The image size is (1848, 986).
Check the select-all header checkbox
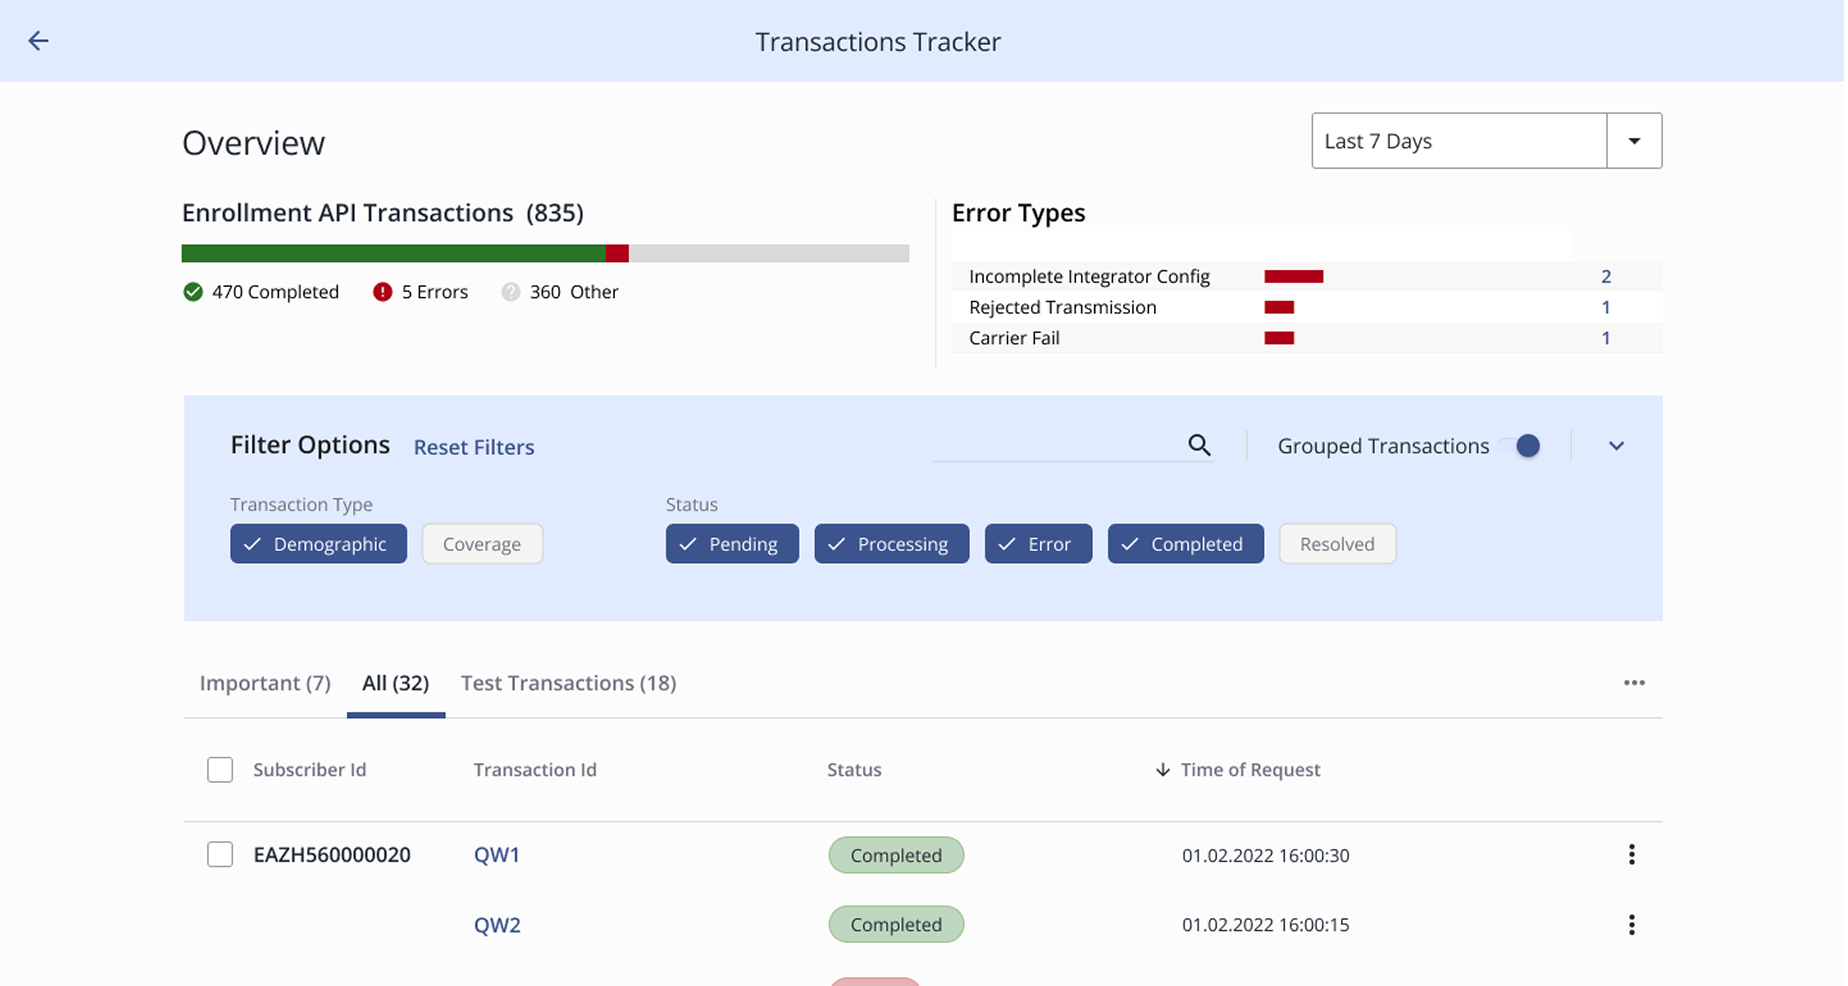click(x=220, y=770)
